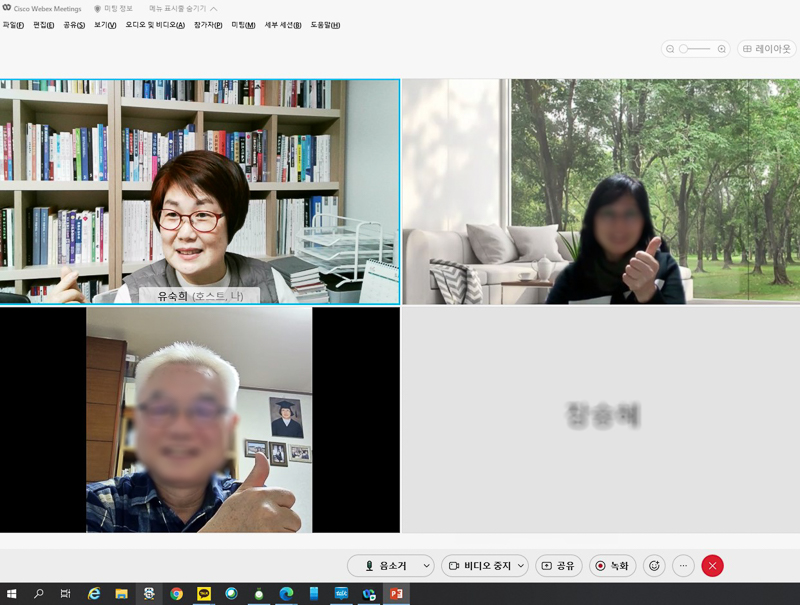Click the 공유 share screen button
This screenshot has height=605, width=800.
tap(558, 566)
